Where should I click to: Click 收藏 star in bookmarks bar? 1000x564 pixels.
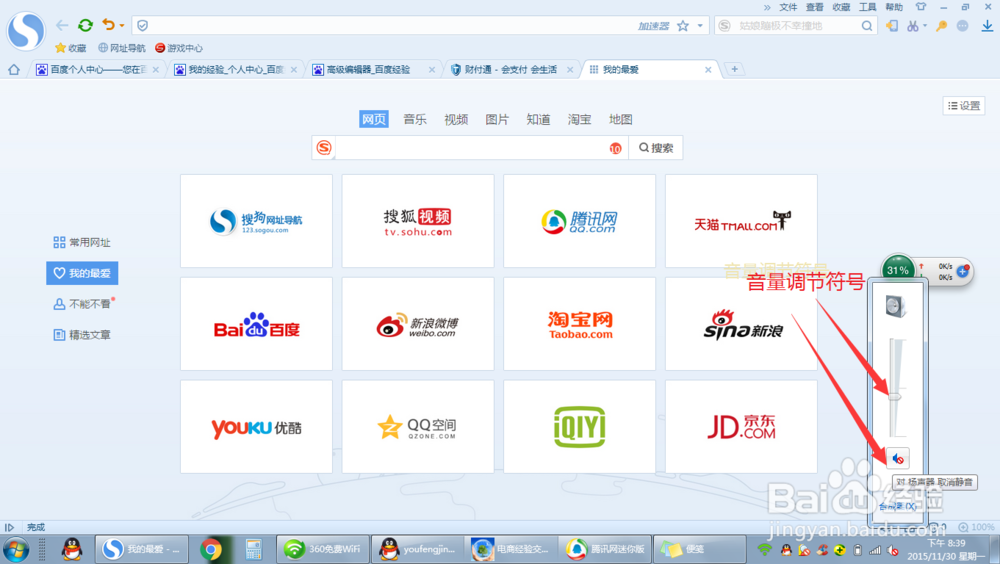pyautogui.click(x=71, y=48)
